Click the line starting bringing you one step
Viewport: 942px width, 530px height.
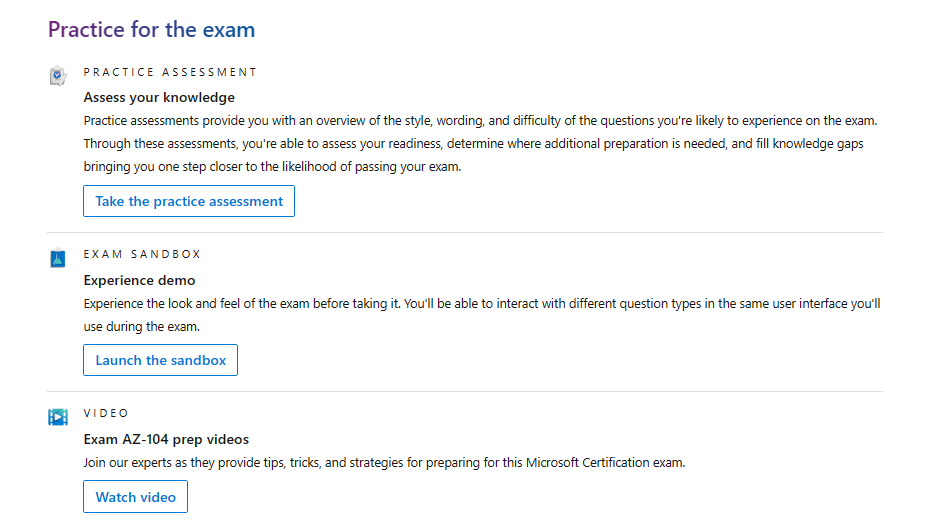[272, 166]
